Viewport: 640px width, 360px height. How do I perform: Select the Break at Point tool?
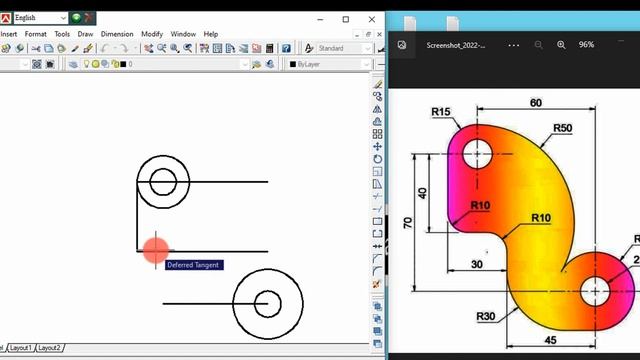[378, 221]
